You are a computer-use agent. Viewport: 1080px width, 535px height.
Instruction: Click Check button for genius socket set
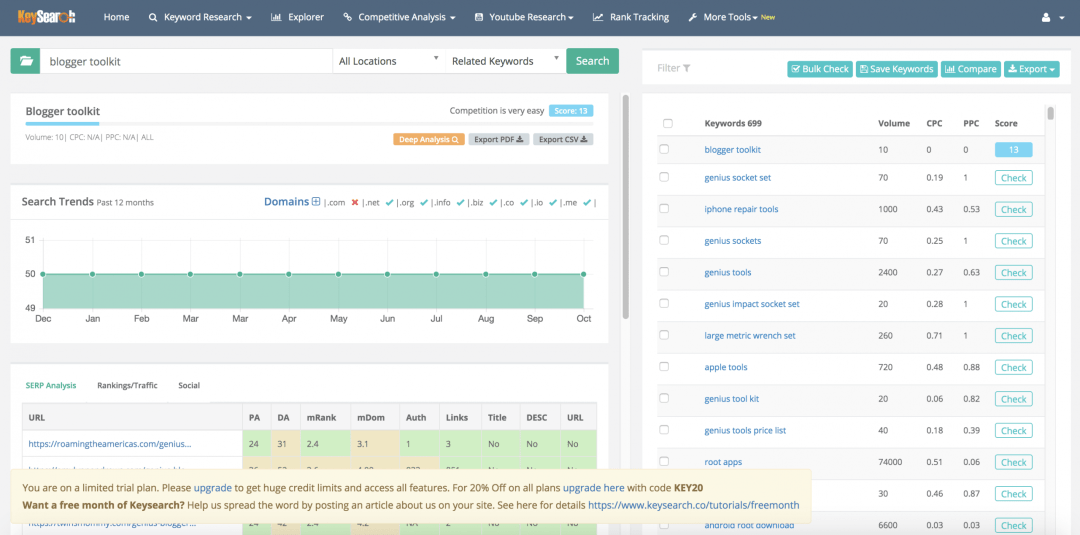1013,178
